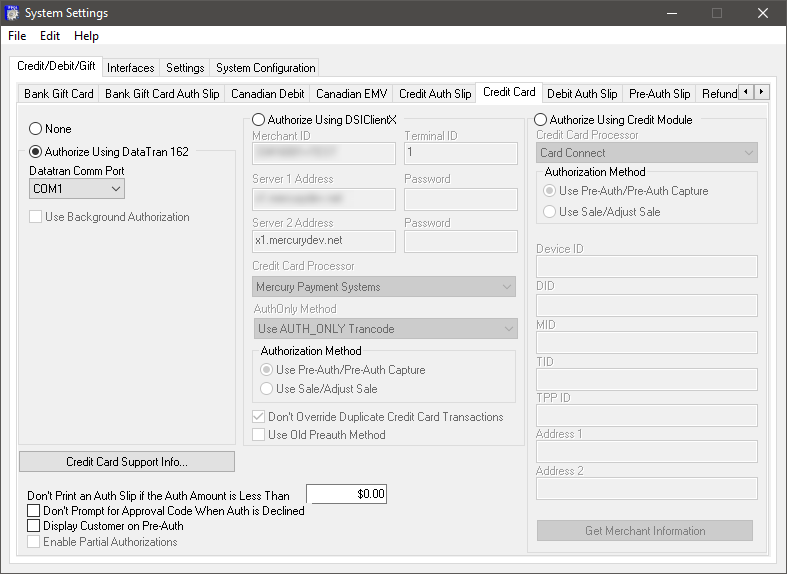Enable Display Customer on Pre-Auth checkbox
This screenshot has width=787, height=574.
pos(34,526)
